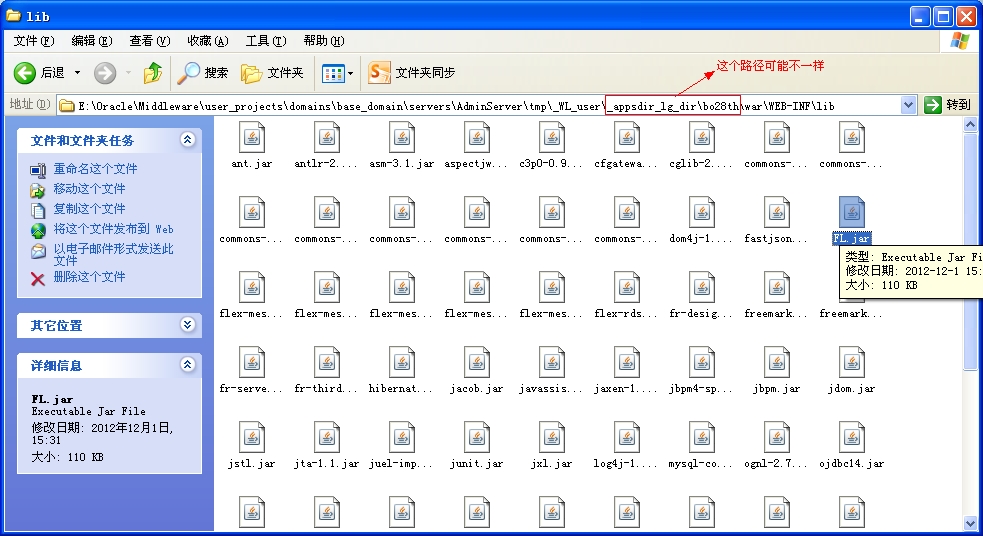This screenshot has width=983, height=536.
Task: Click Move this file link
Action: [x=89, y=189]
